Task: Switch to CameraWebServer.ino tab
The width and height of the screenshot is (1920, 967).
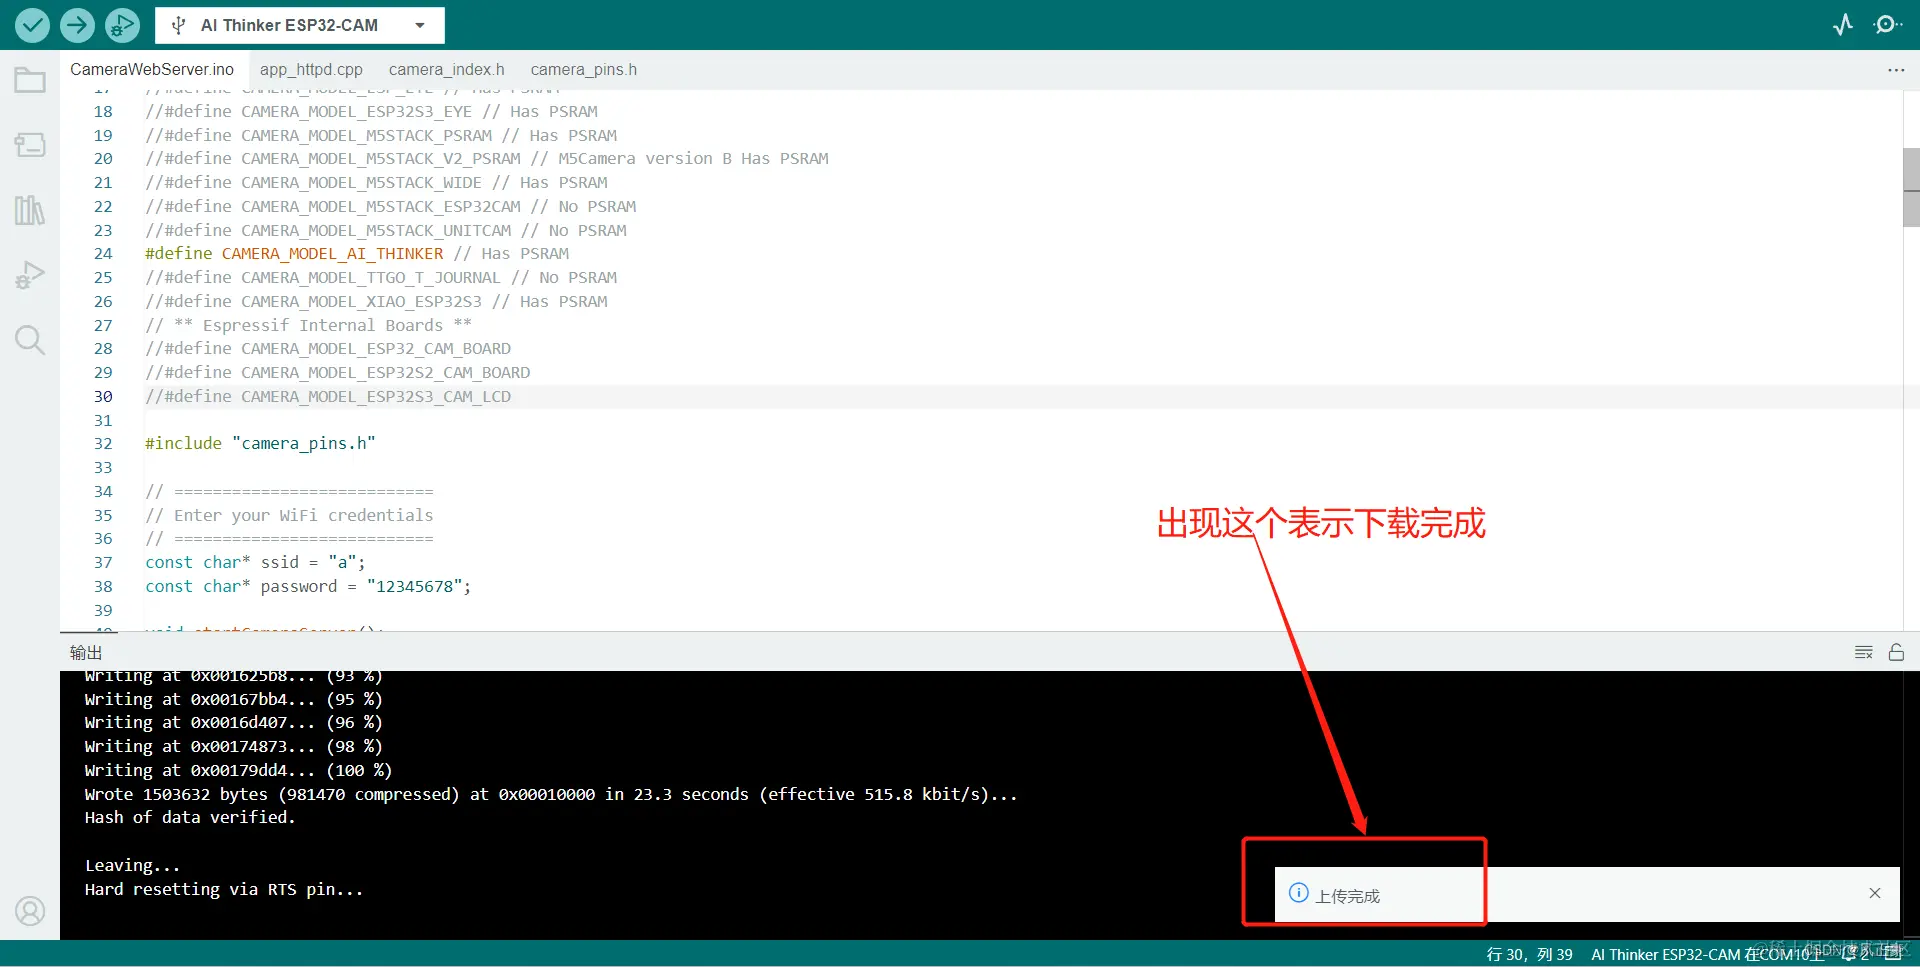Action: pos(152,69)
